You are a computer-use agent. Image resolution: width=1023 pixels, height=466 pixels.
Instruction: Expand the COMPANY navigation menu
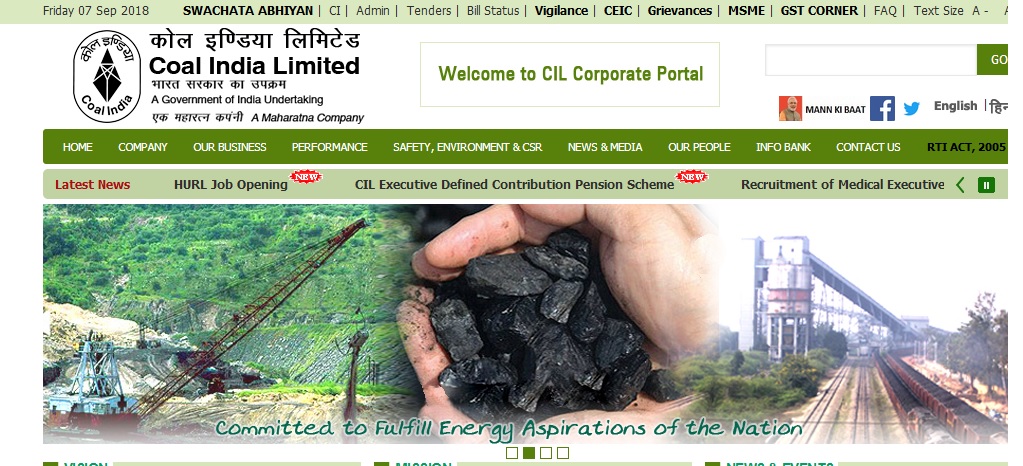143,147
